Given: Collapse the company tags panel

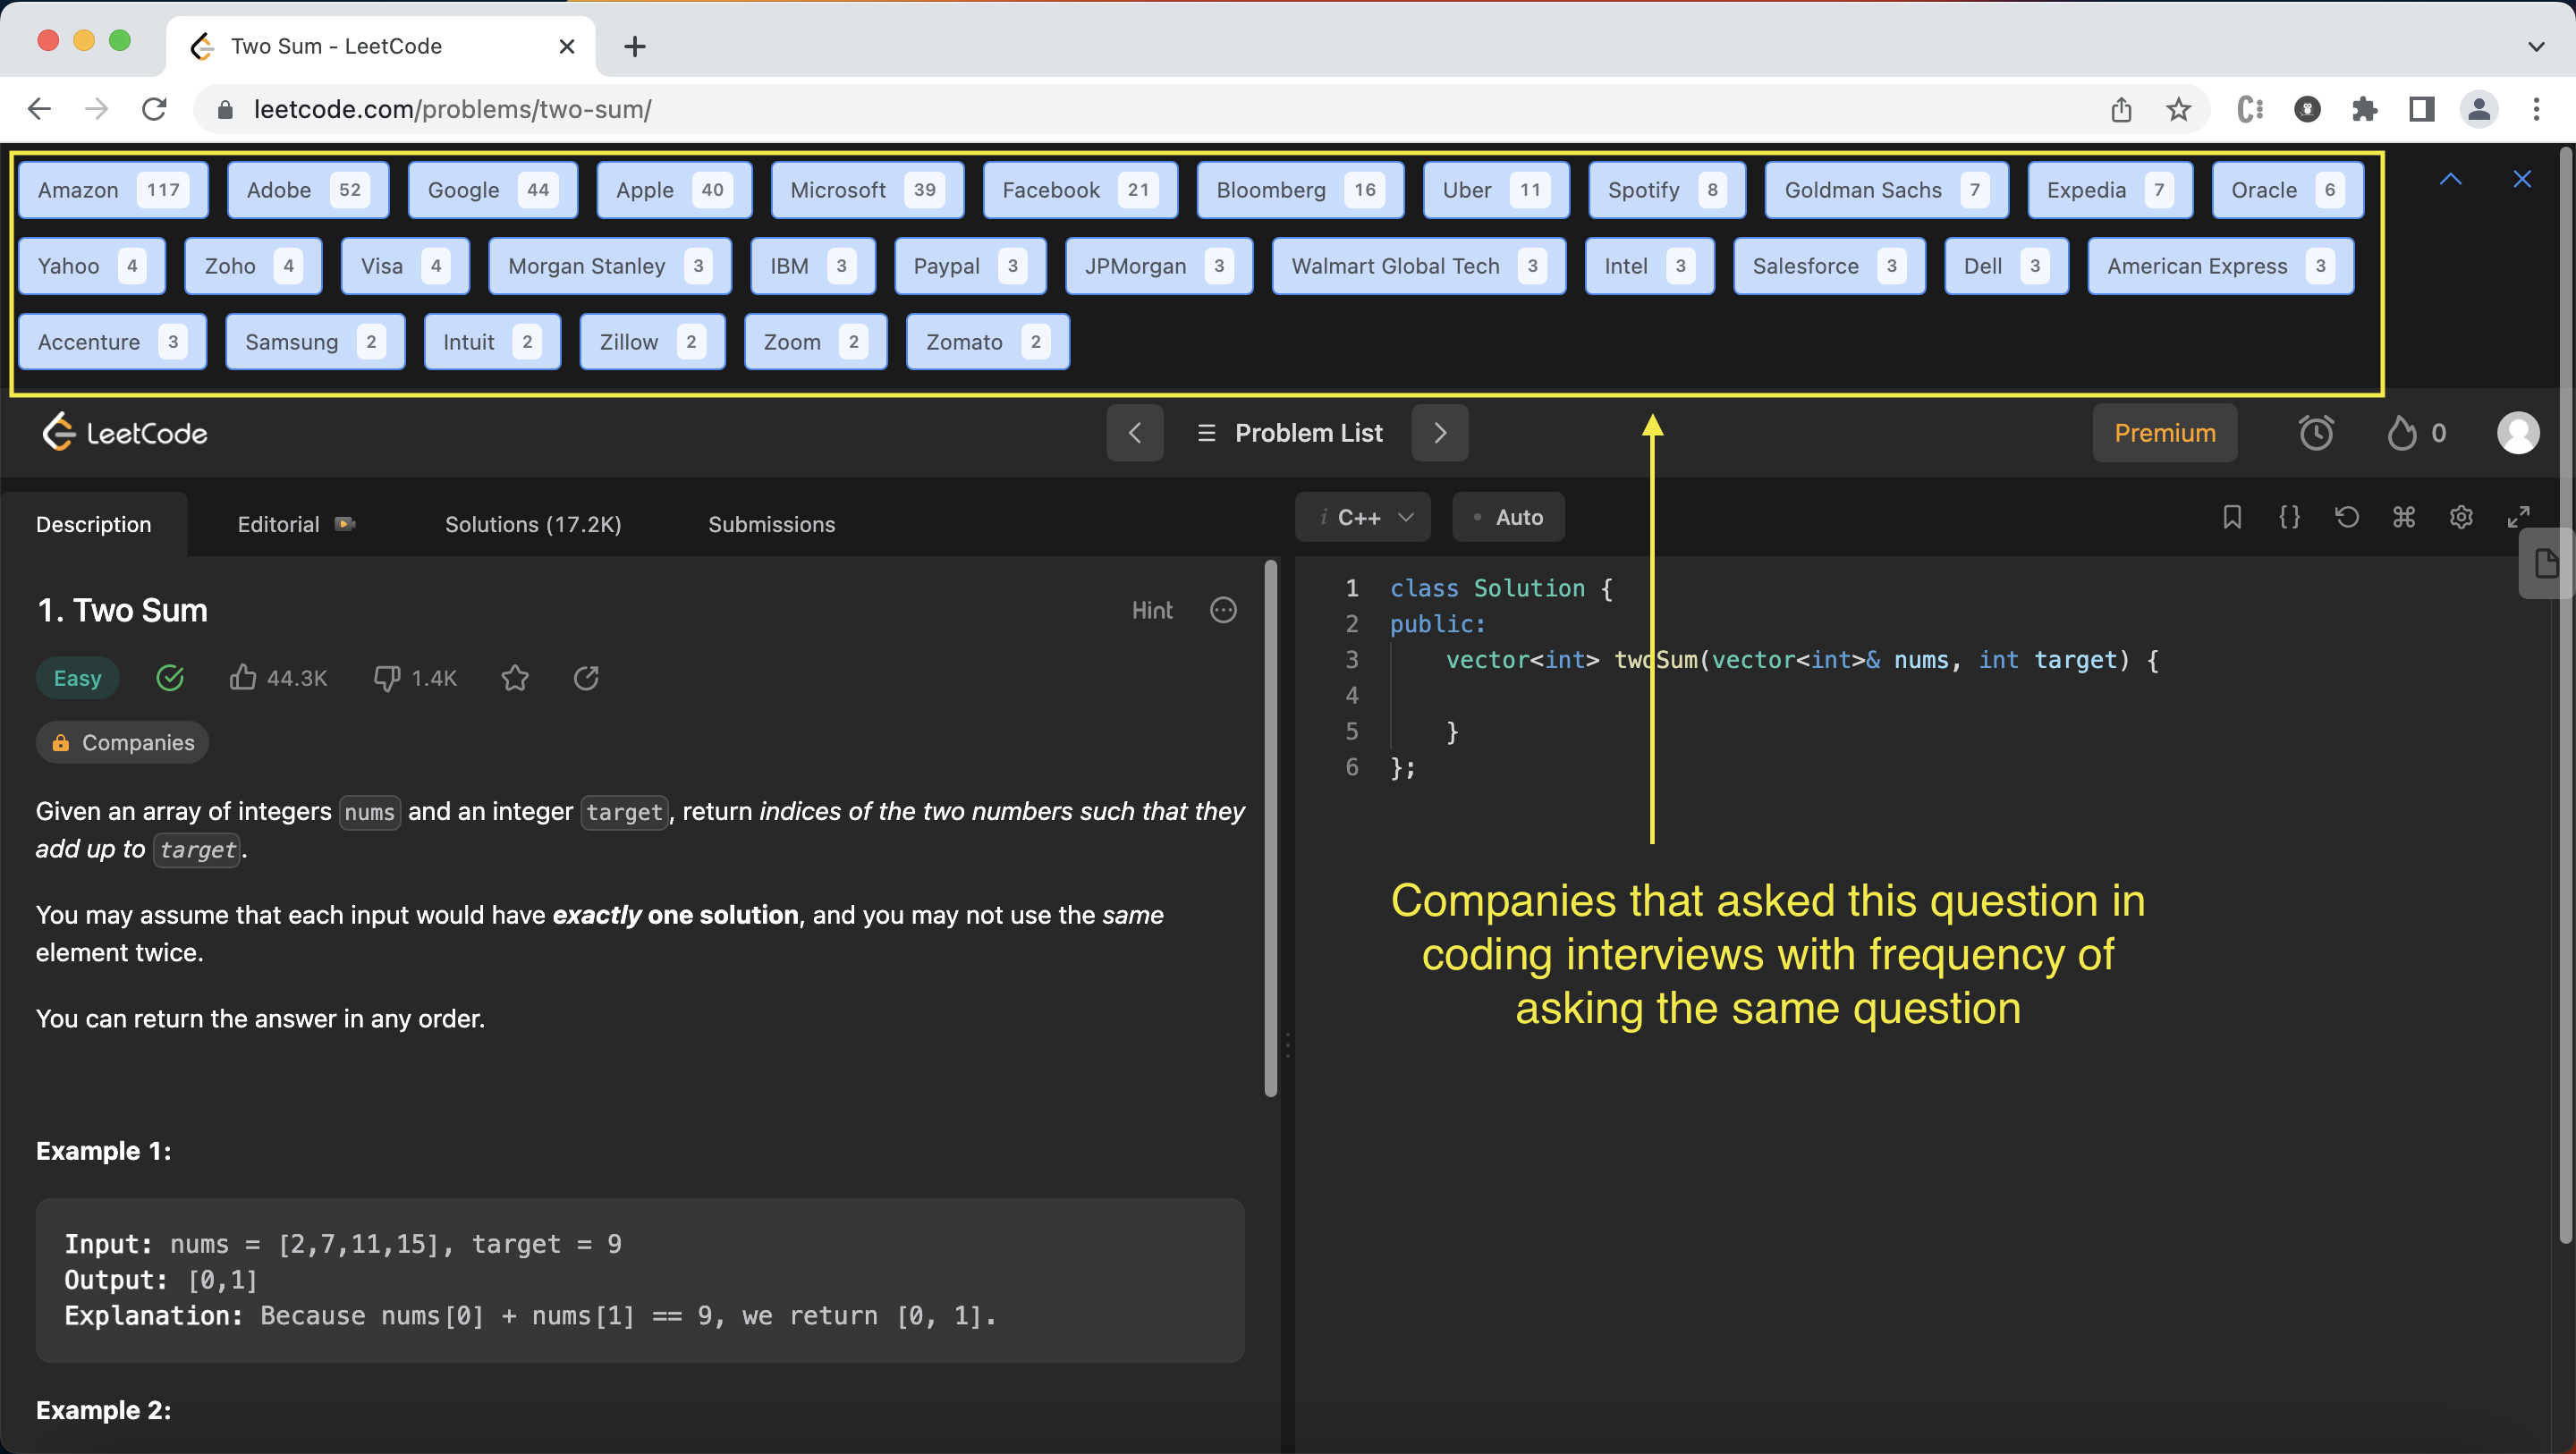Looking at the screenshot, I should (x=2451, y=179).
